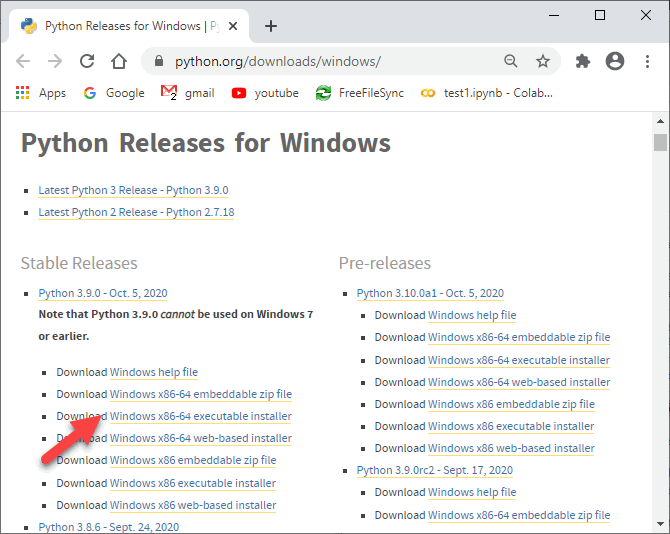This screenshot has height=534, width=670.
Task: Click the Pre-releases heading
Action: [385, 263]
